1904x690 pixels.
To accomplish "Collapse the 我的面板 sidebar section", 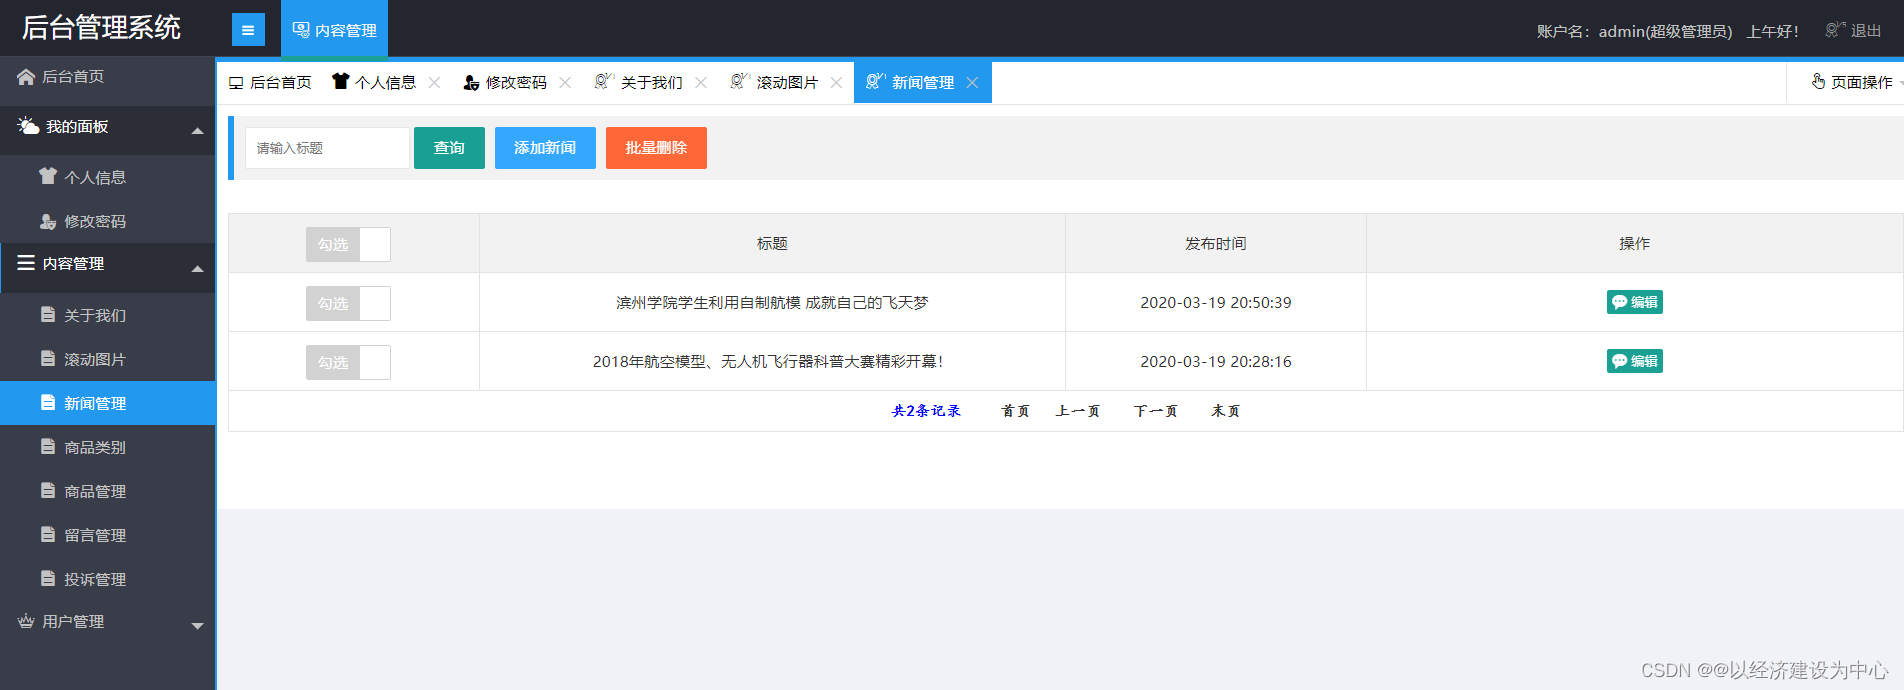I will [x=197, y=130].
